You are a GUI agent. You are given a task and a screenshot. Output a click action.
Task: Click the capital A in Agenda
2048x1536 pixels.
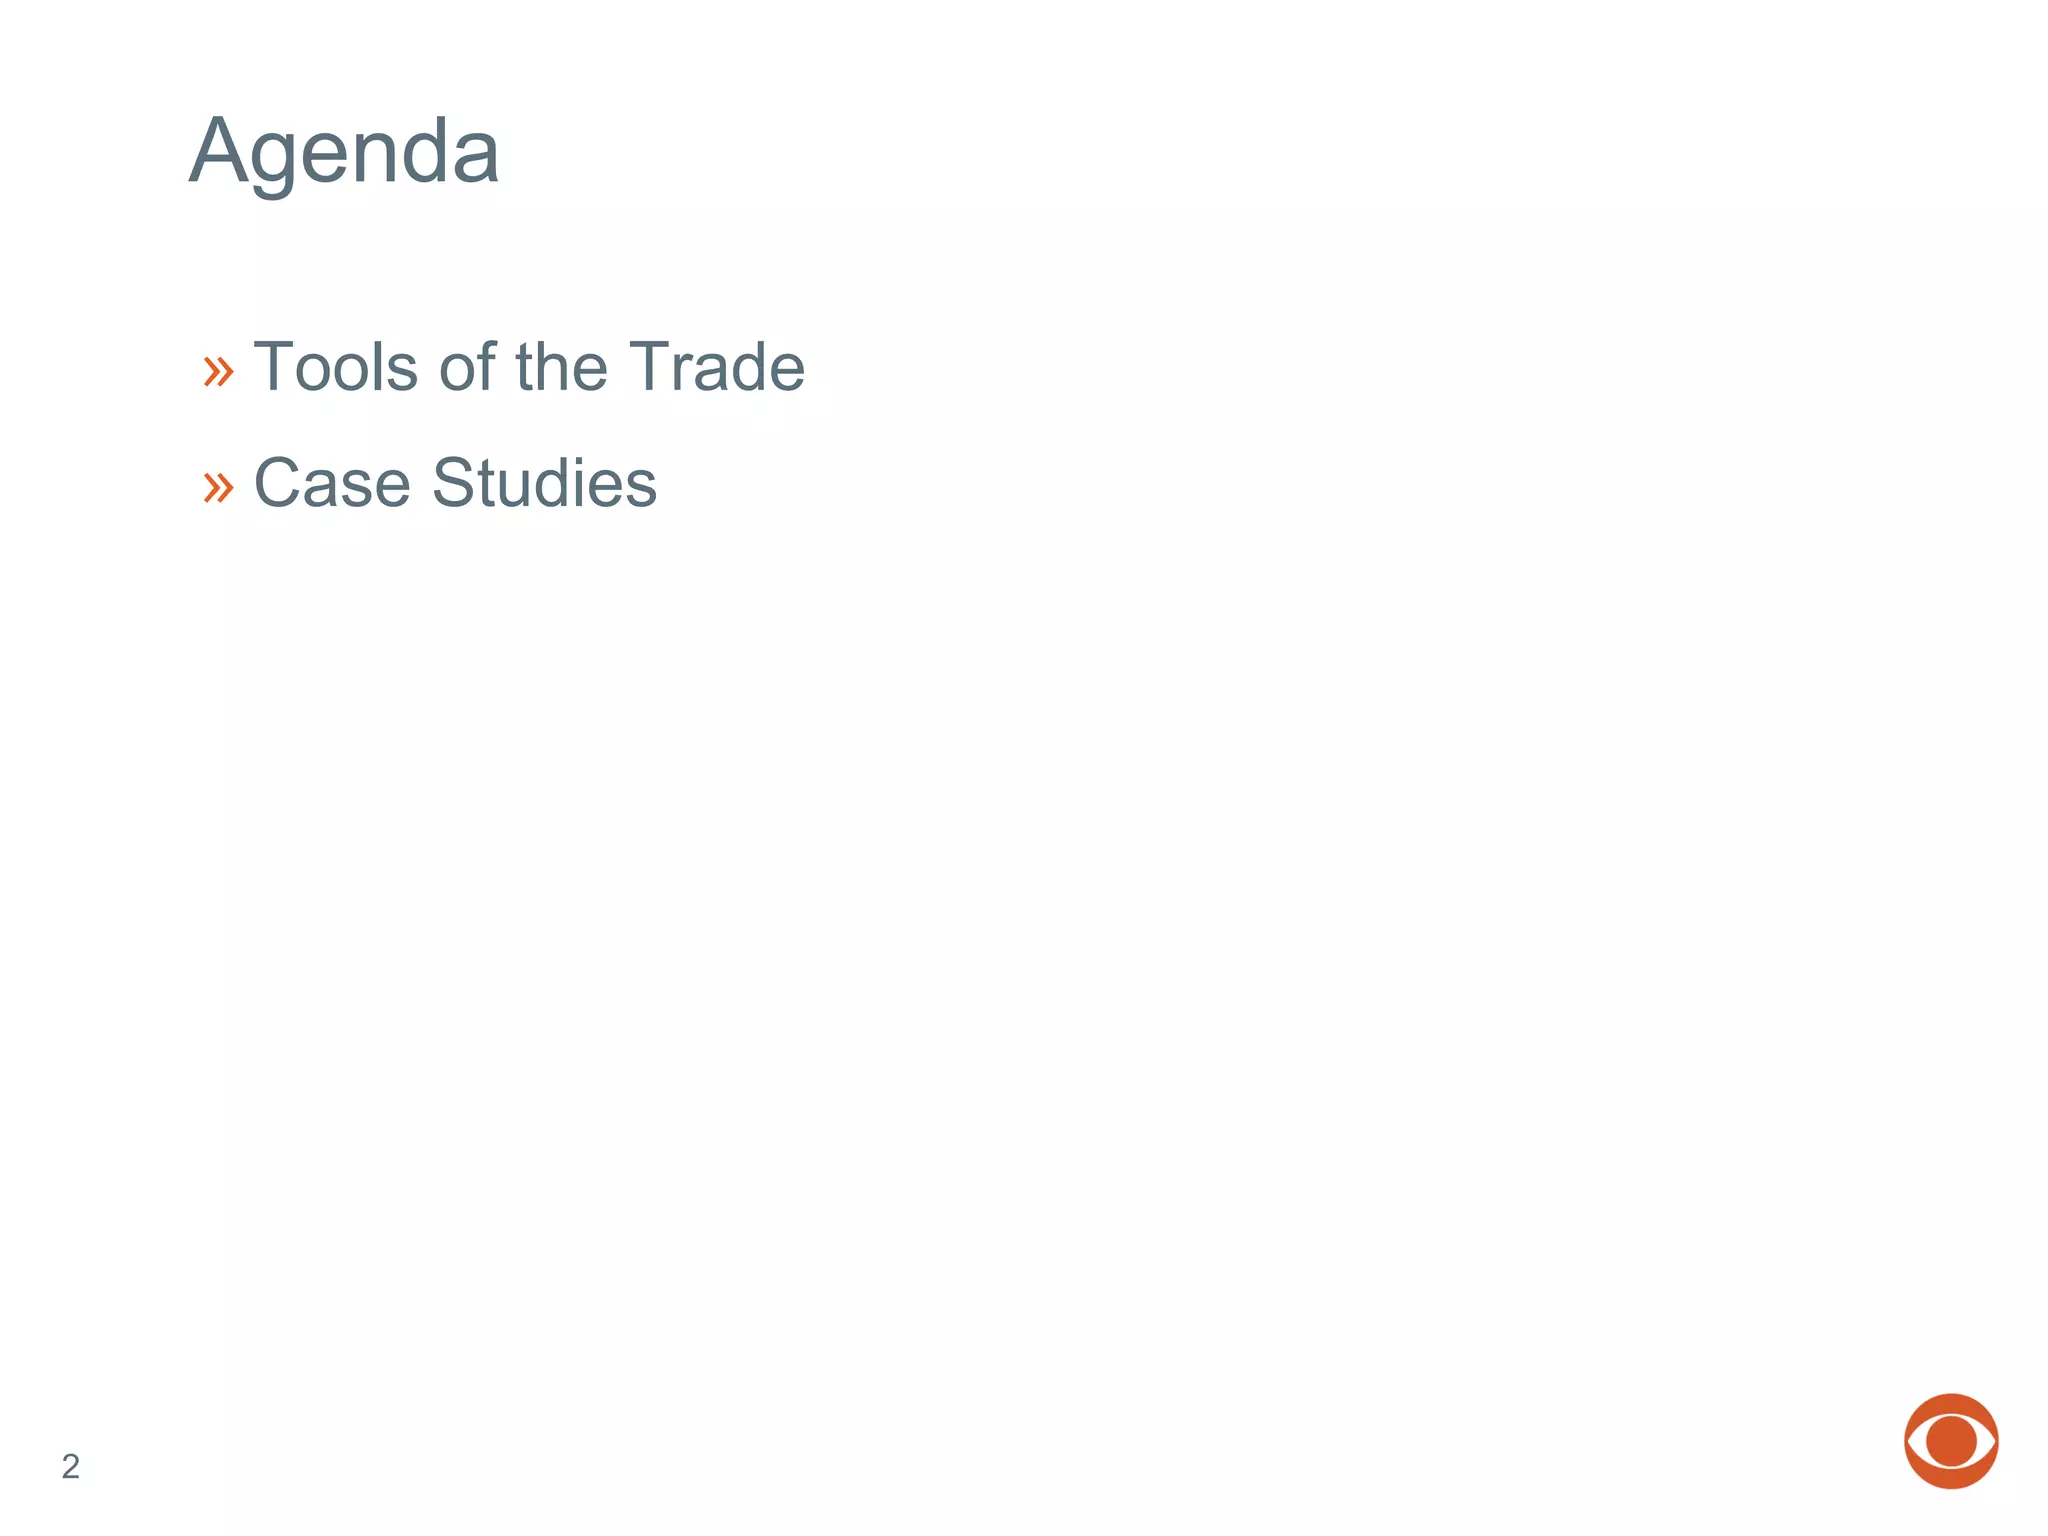218,151
